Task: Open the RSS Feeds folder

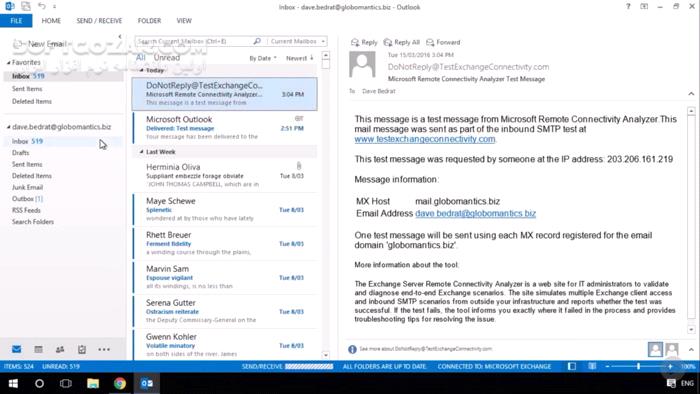Action: point(26,210)
